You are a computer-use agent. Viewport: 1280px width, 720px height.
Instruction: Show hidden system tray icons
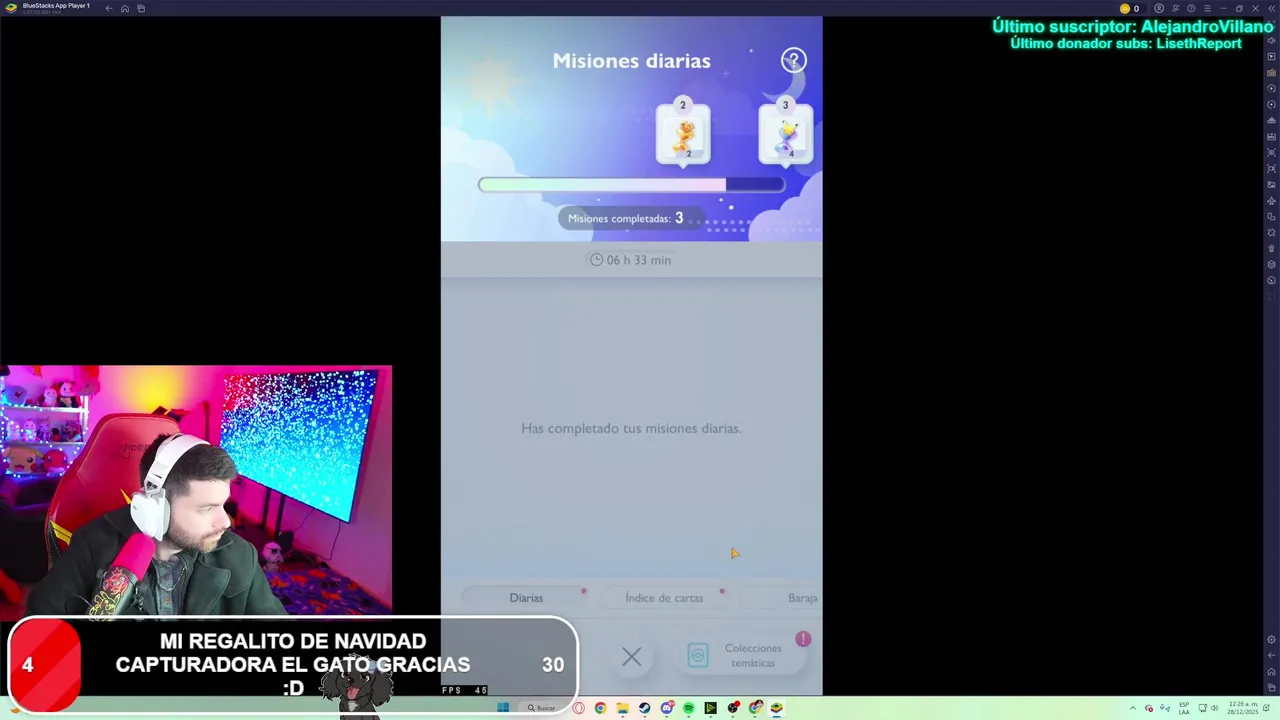pos(1133,708)
